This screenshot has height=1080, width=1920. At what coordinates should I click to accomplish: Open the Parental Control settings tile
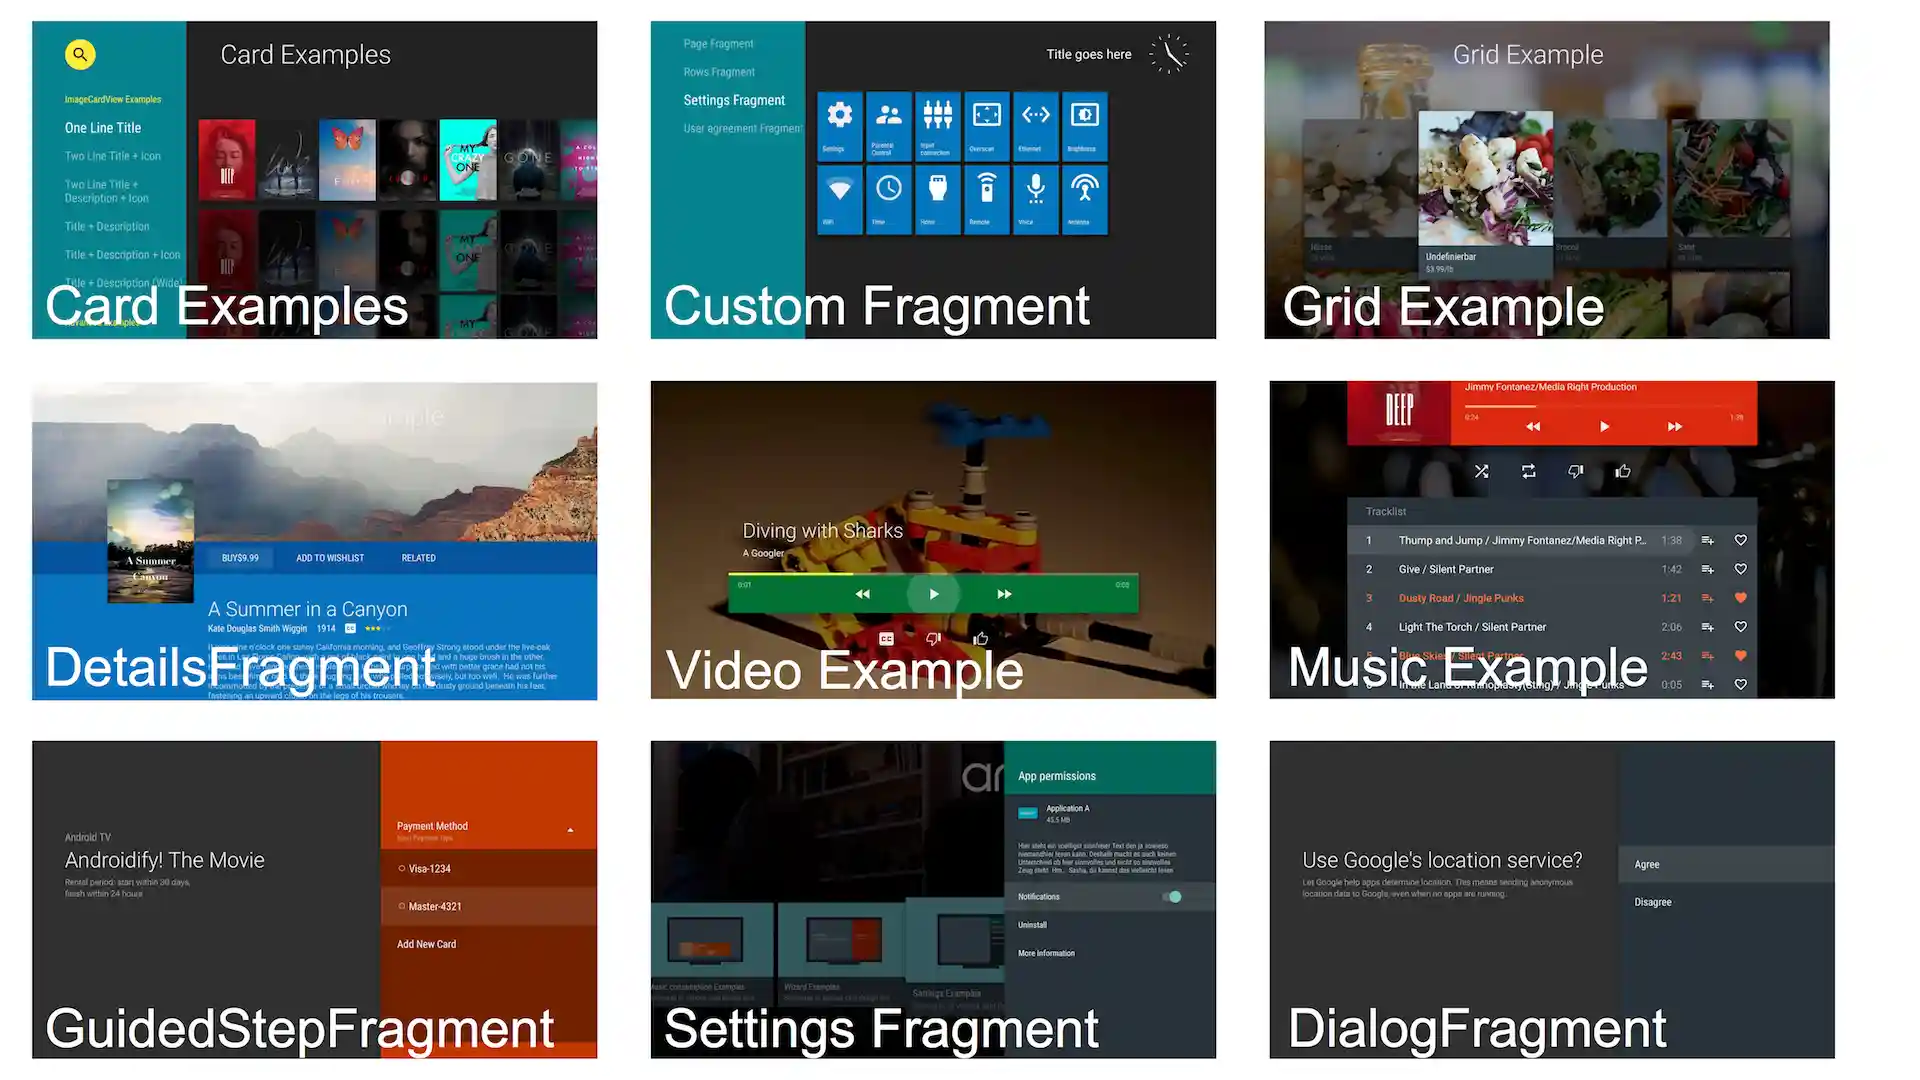(x=888, y=126)
